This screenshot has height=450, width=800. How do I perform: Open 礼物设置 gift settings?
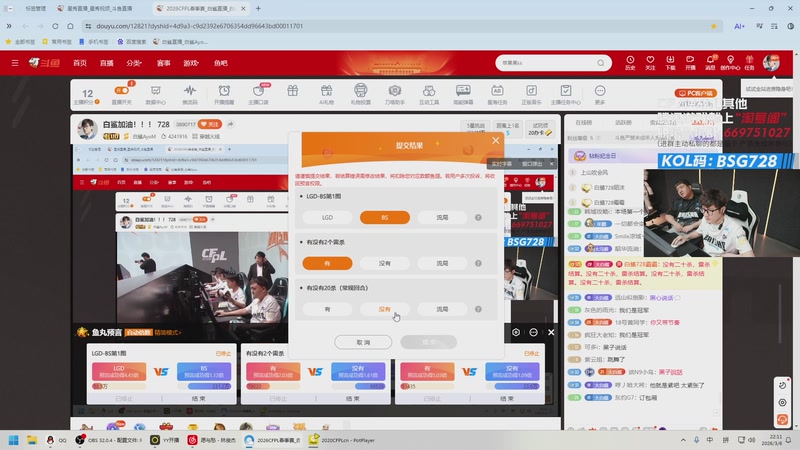tap(361, 94)
